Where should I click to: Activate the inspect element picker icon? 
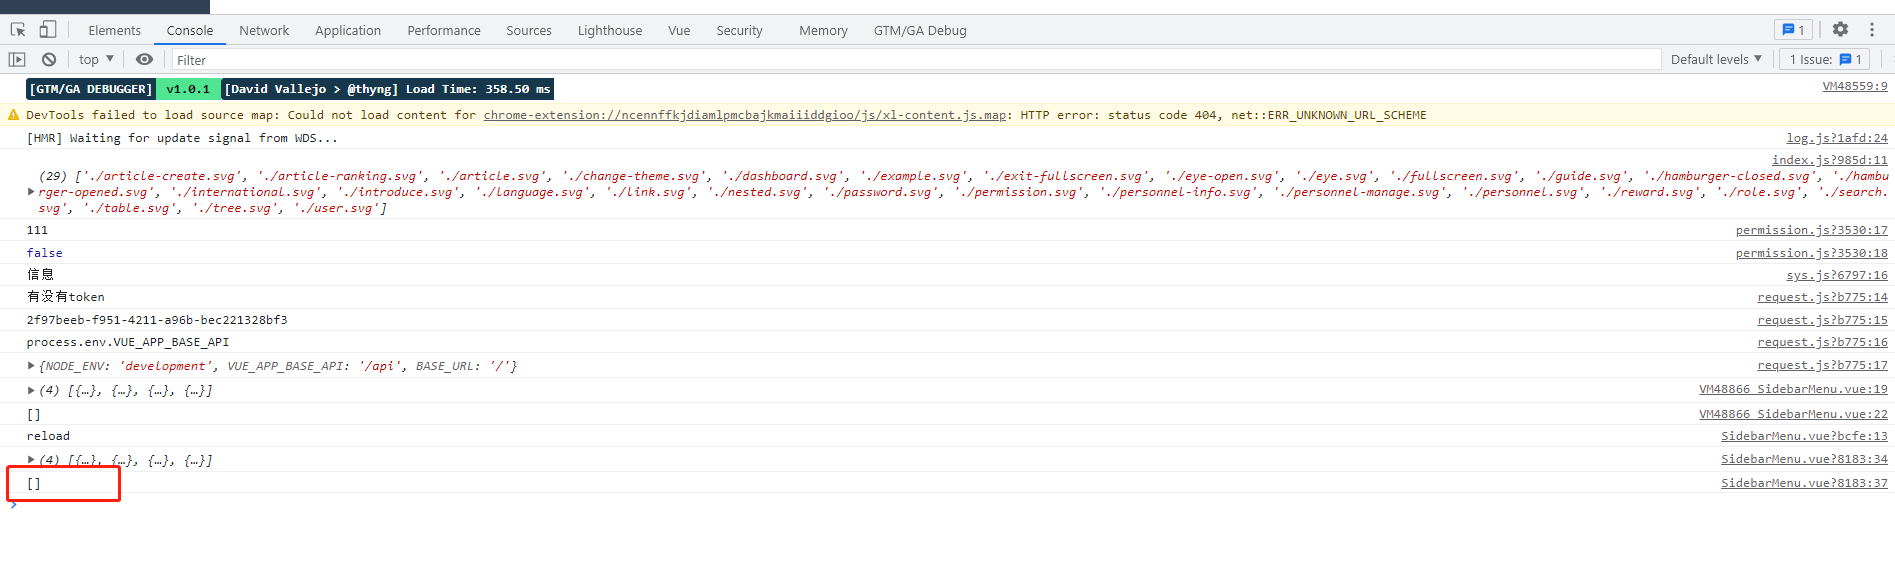pyautogui.click(x=18, y=30)
